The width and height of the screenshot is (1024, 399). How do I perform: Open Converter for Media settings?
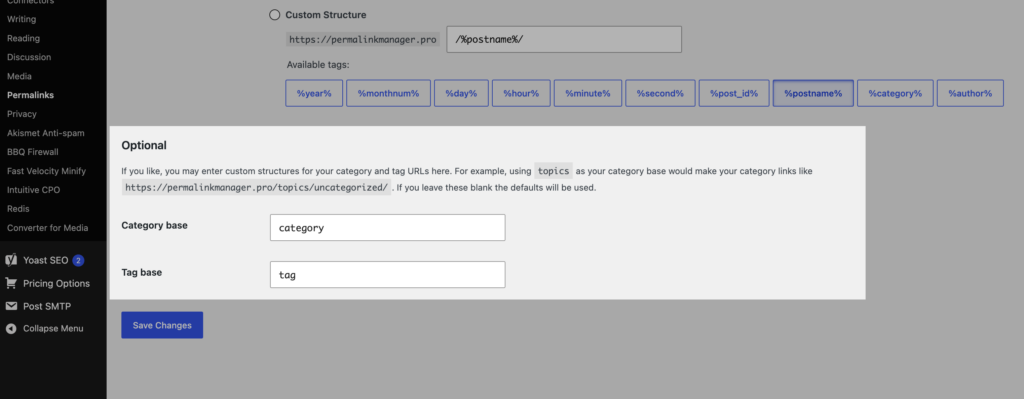point(47,227)
